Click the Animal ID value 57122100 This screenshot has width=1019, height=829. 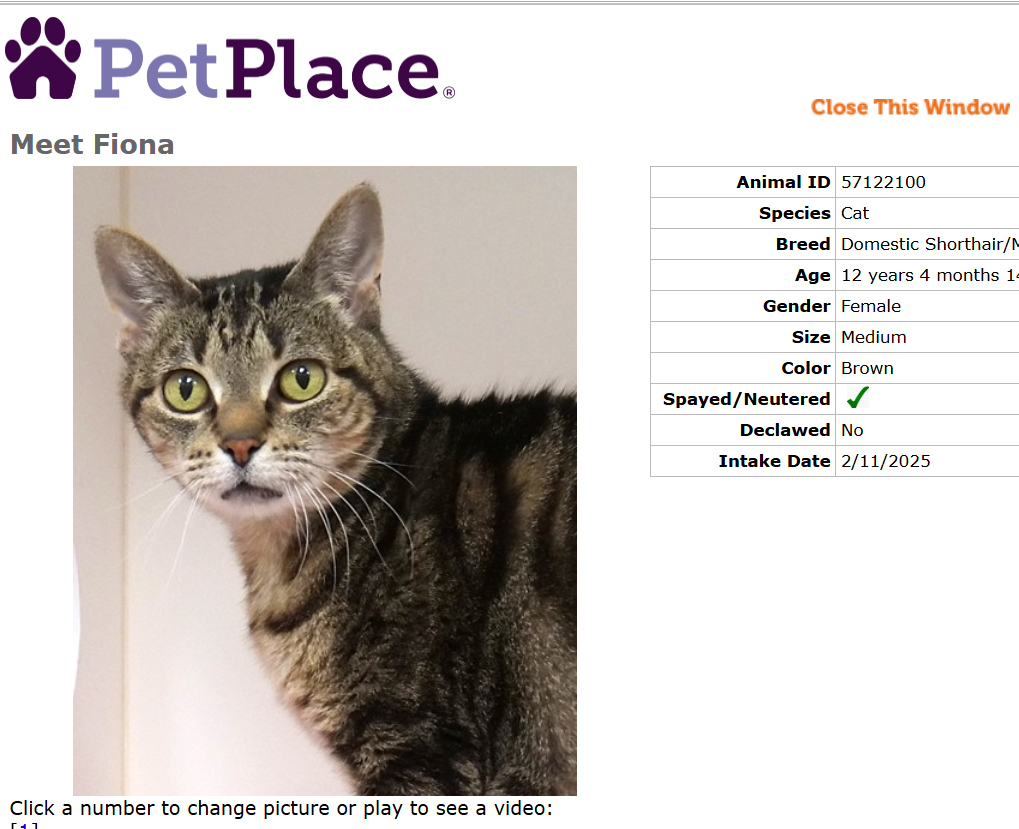coord(883,182)
